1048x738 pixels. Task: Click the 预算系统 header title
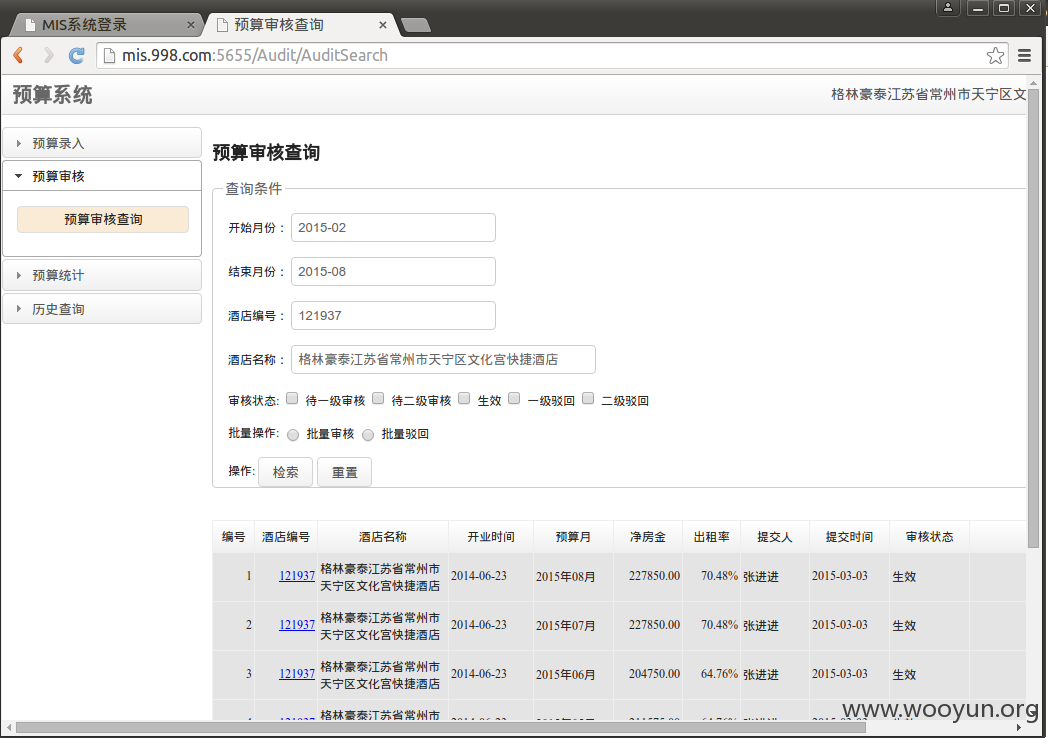coord(52,95)
